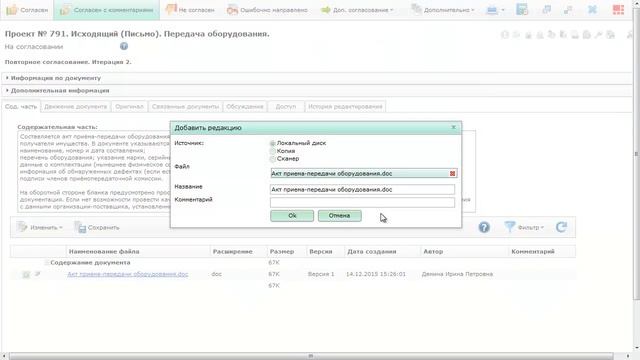Click the blue X toolbar icon
The height and width of the screenshot is (360, 640).
pos(592,9)
